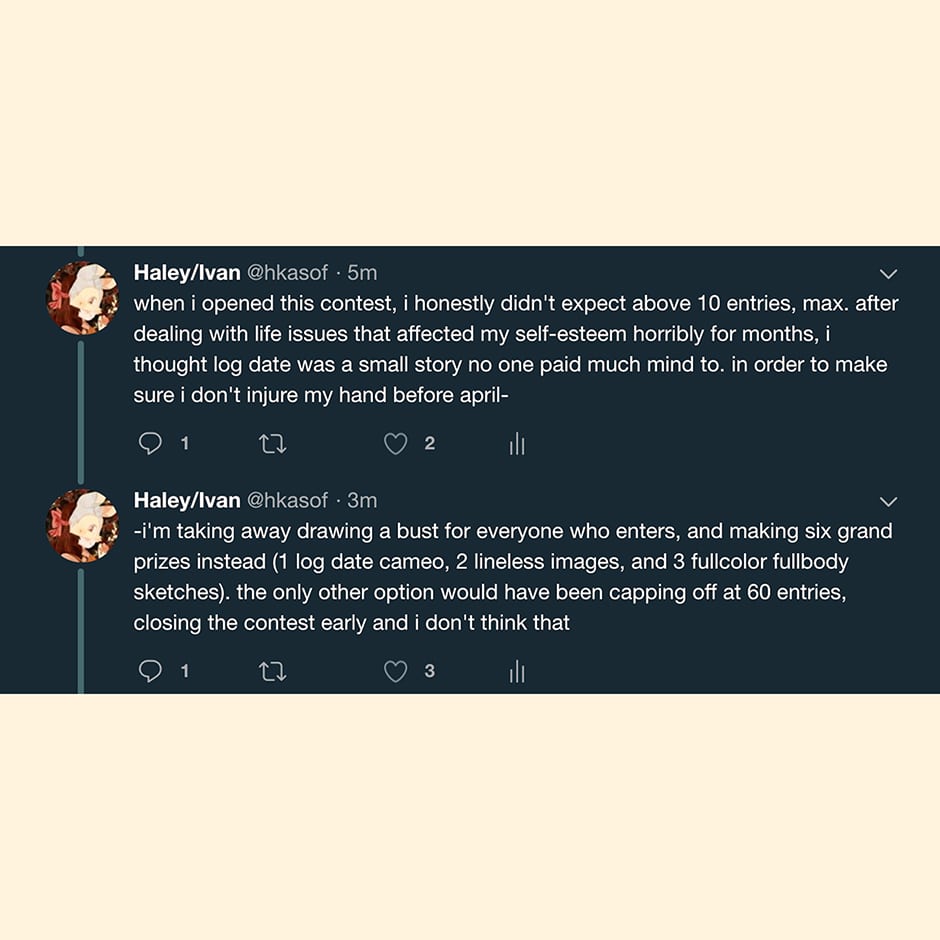The width and height of the screenshot is (940, 940).
Task: Open the more-options chevron on the 3m tweet
Action: coord(887,501)
